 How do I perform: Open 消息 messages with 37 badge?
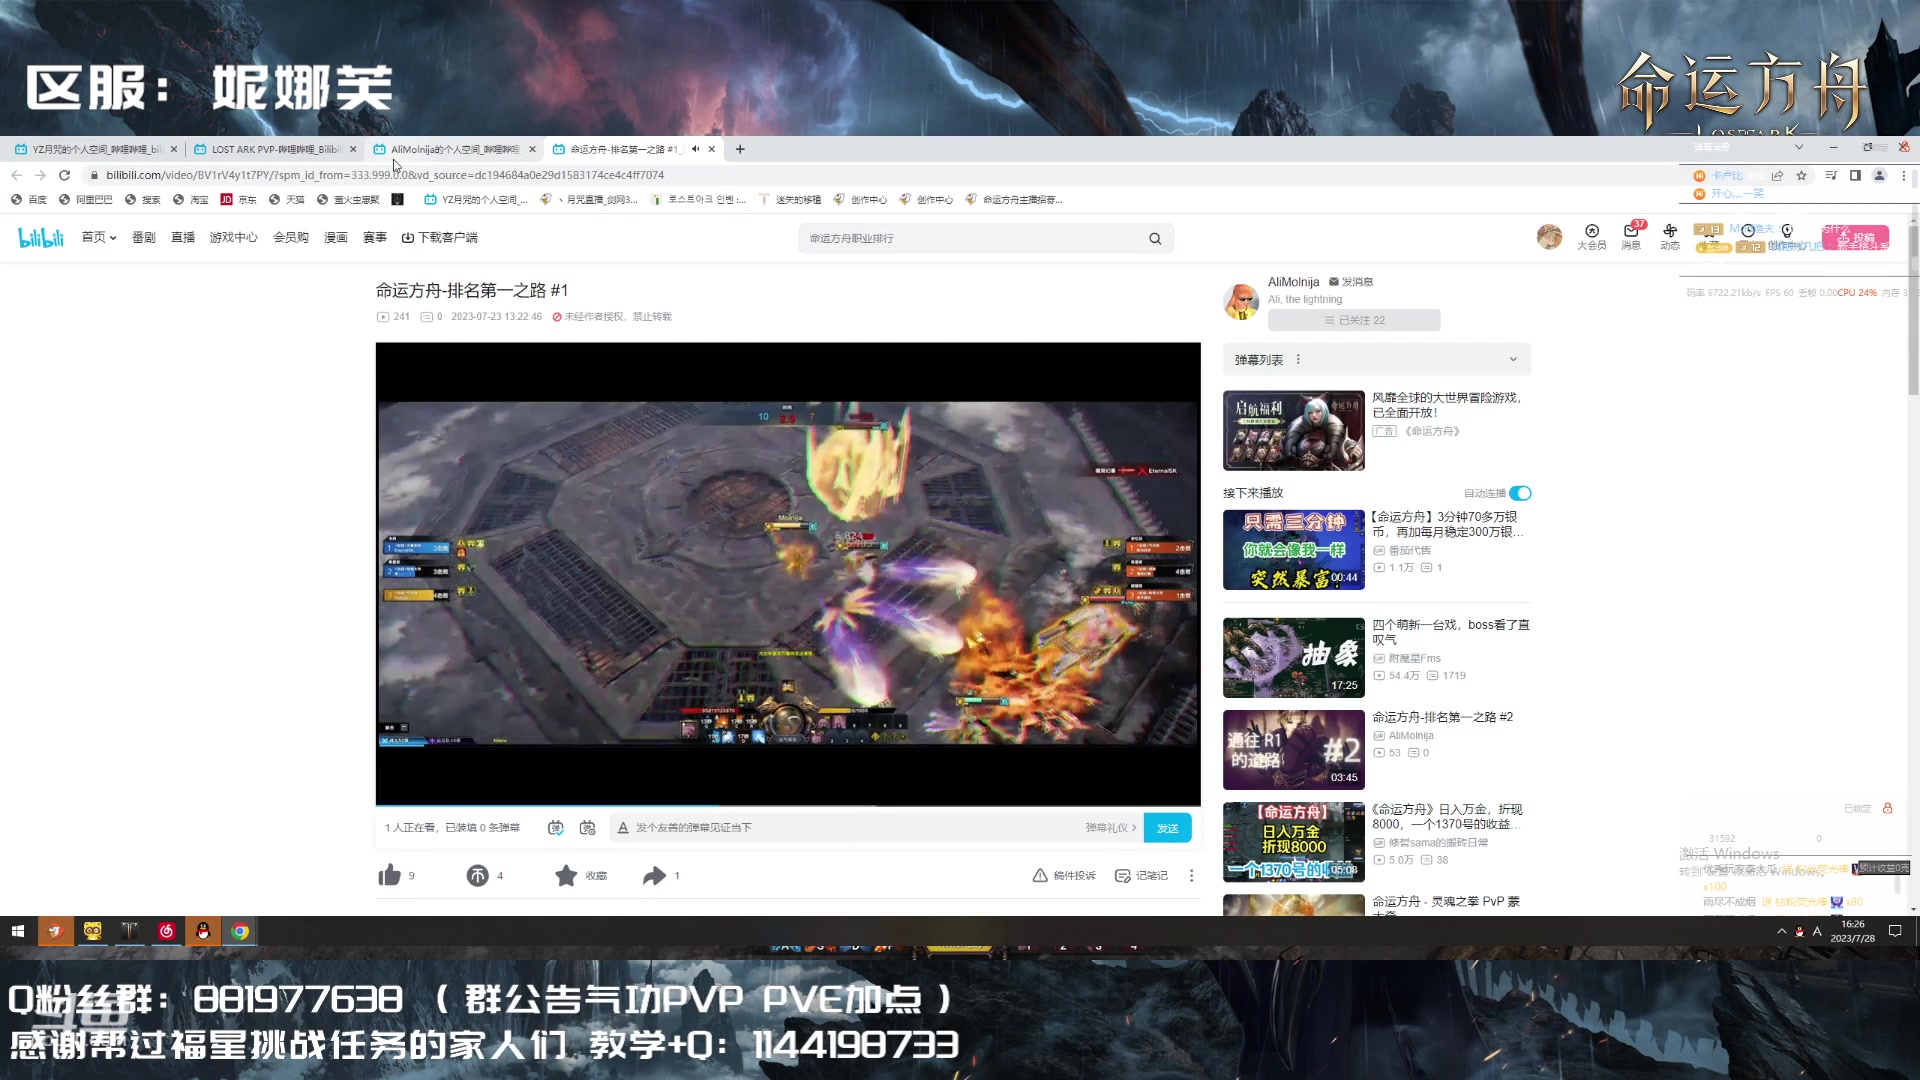pyautogui.click(x=1631, y=237)
